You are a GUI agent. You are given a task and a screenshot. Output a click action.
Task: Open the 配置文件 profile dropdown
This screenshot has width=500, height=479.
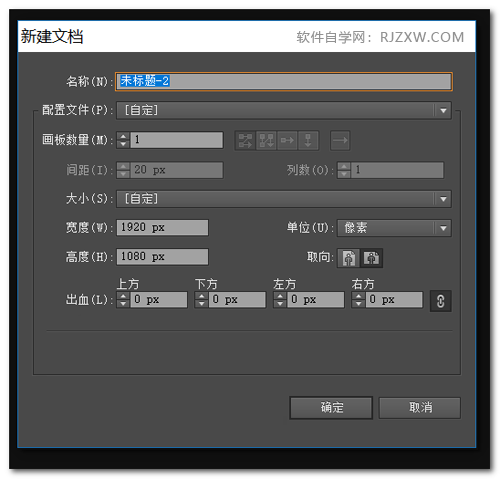click(284, 110)
